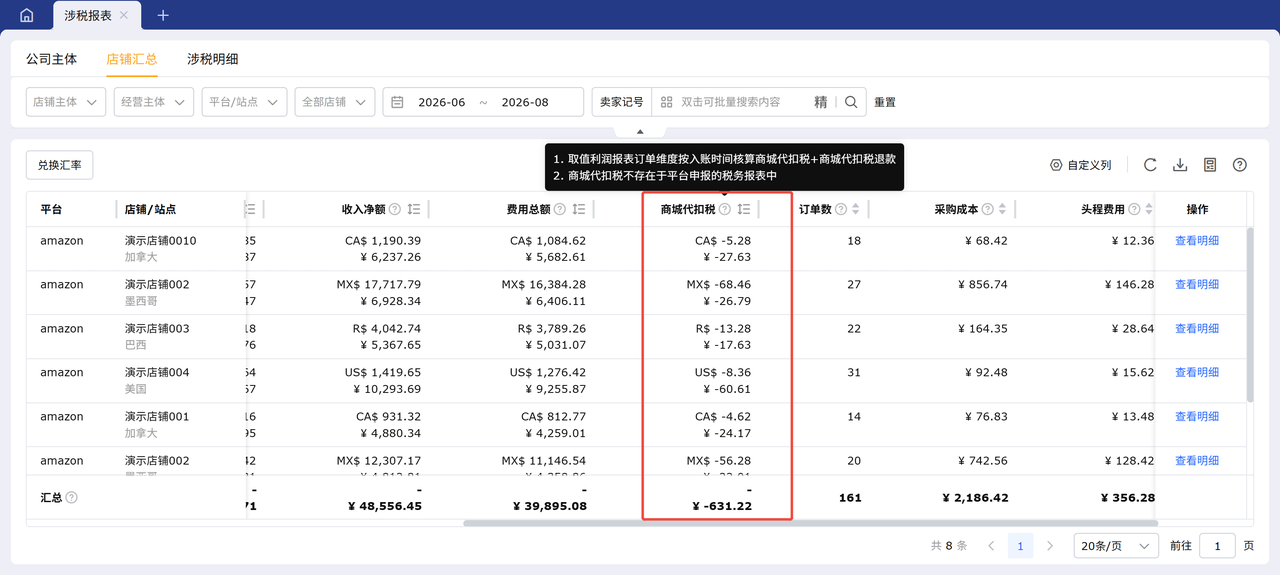1280x575 pixels.
Task: Sort the table by 采购成本
Action: 1002,209
